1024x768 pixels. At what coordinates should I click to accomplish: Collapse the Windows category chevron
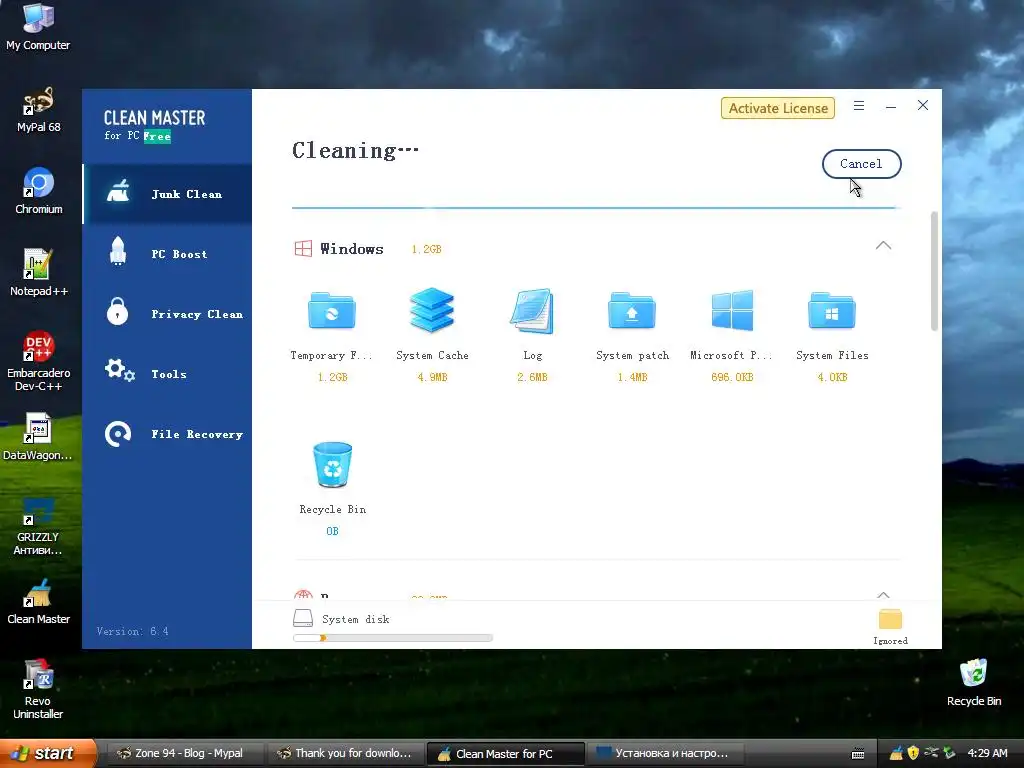[x=883, y=246]
